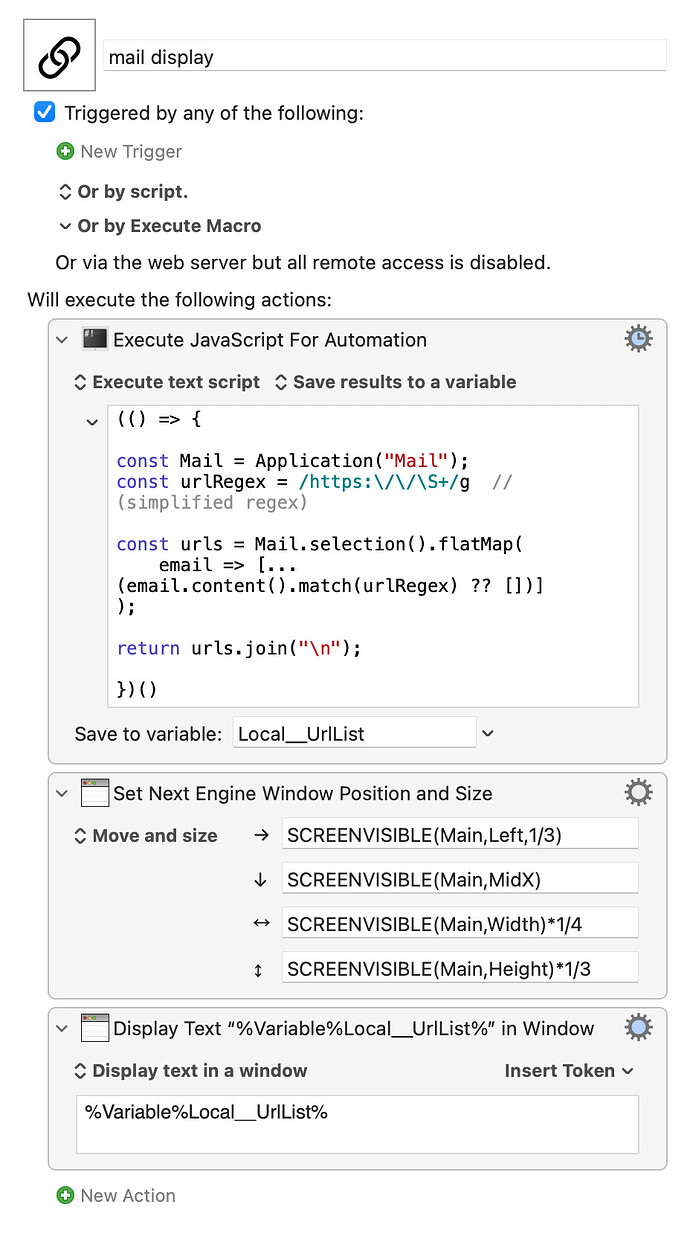Click the terminal icon of the JavaScript action
Viewport: 690px width, 1238px height.
pyautogui.click(x=95, y=339)
